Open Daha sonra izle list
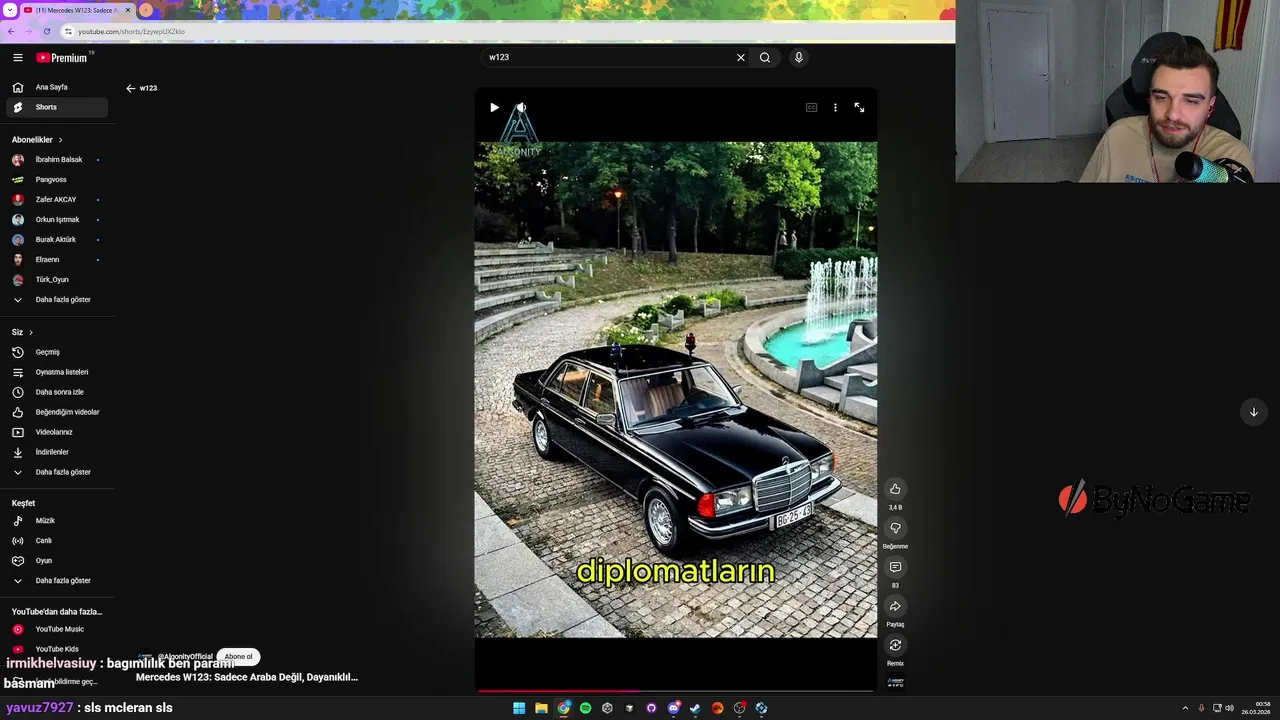This screenshot has width=1280, height=720. (x=57, y=392)
